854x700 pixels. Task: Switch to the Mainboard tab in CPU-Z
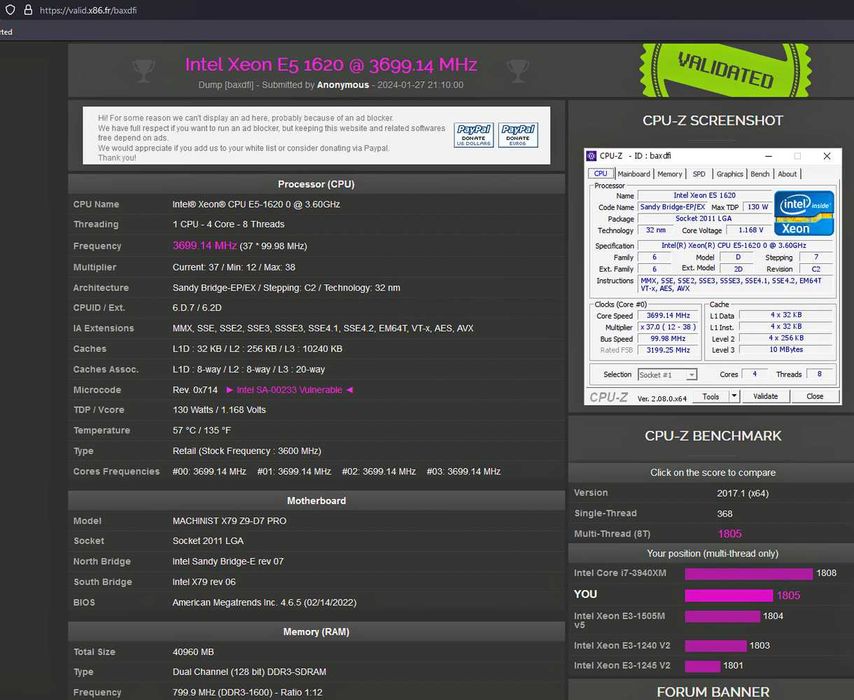coord(633,174)
